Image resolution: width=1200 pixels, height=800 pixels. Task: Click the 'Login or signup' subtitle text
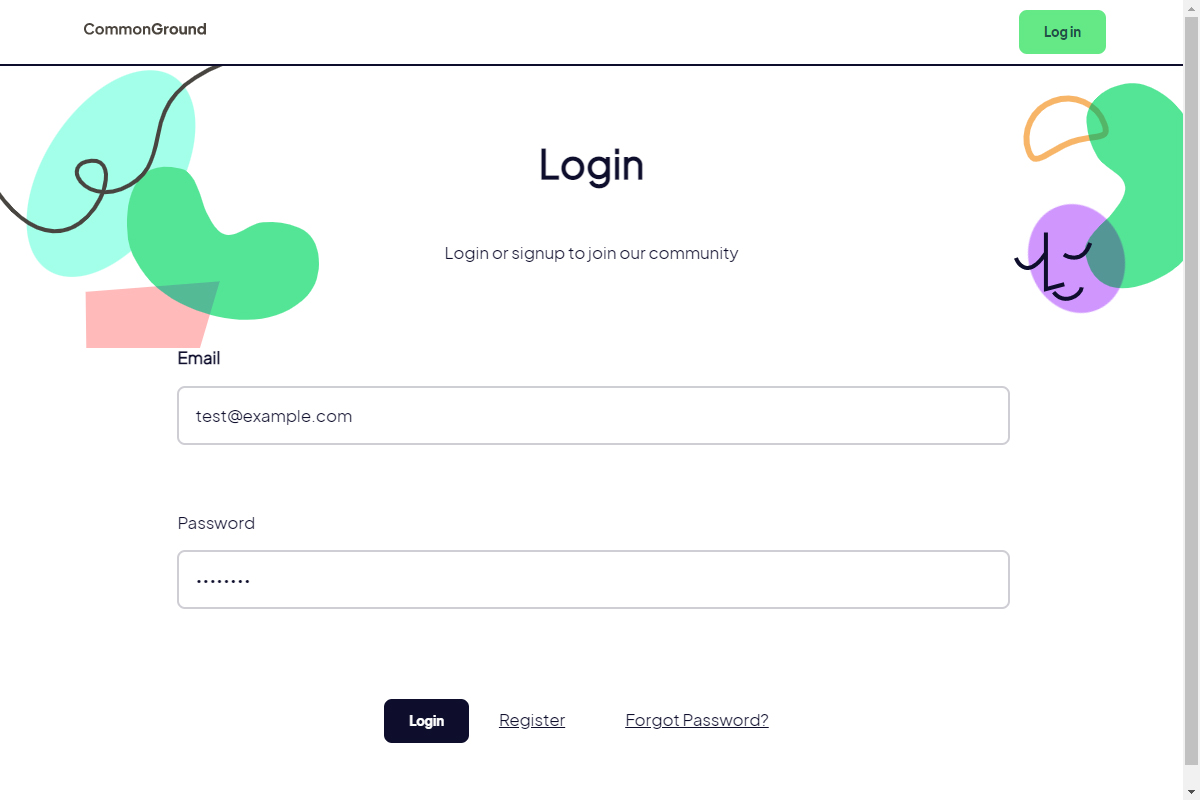(x=591, y=253)
